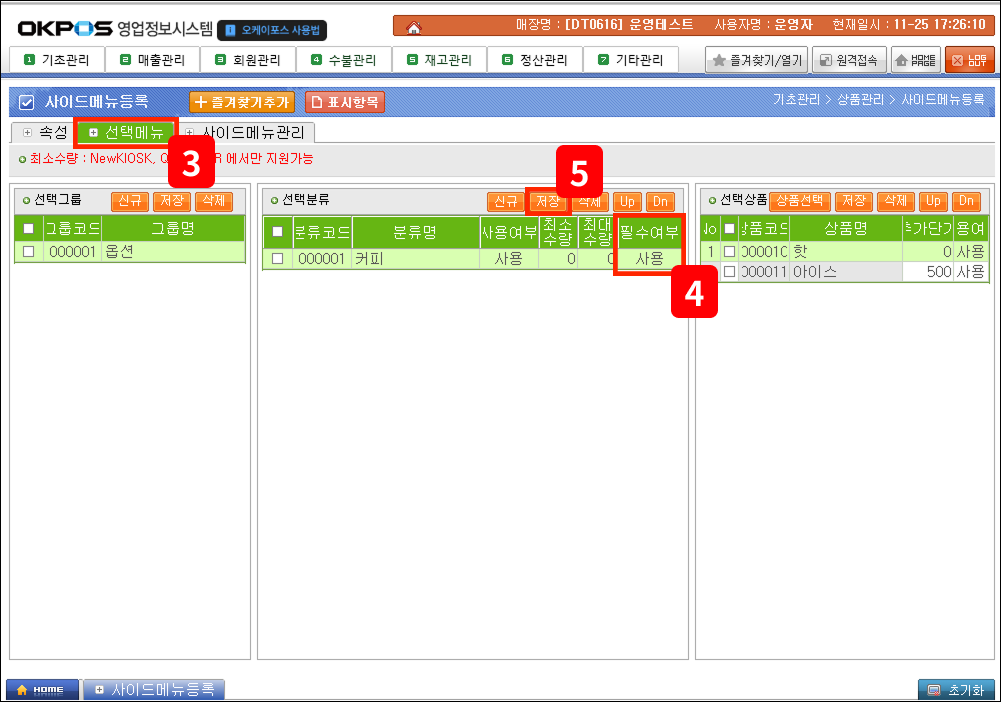Open 즐겨찾기/열기 favorites button

[755, 60]
